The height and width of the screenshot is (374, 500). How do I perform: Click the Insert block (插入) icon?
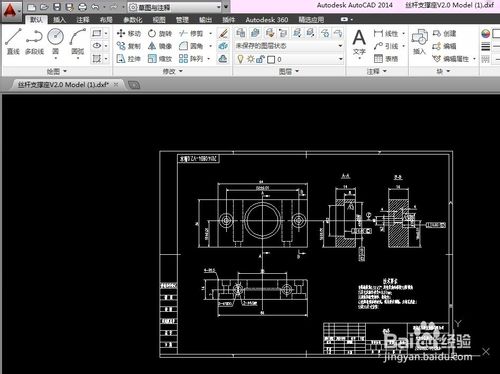420,41
